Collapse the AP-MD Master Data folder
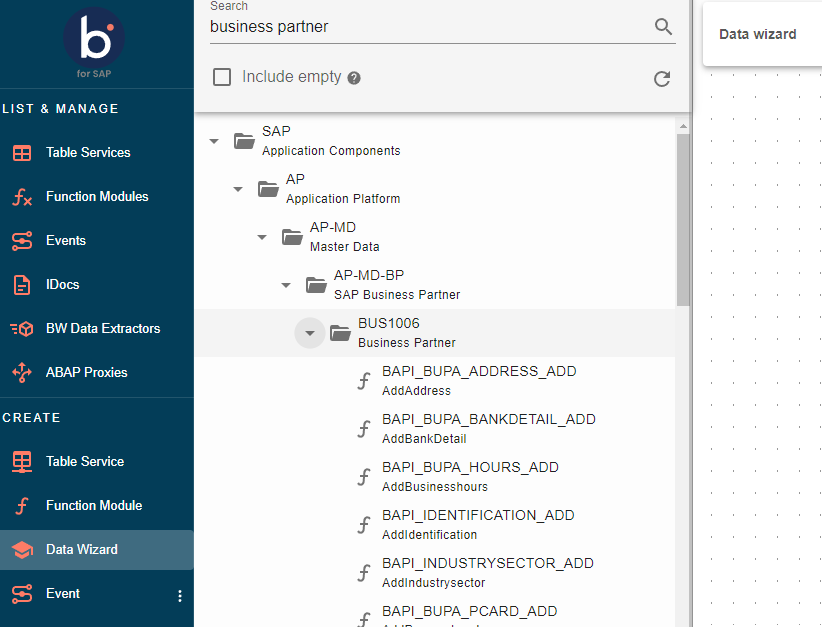 coord(262,237)
